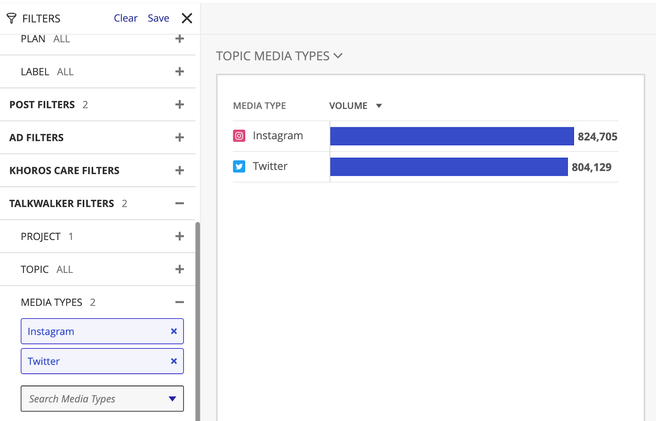This screenshot has height=421, width=656.
Task: Expand the Plan filter plus icon
Action: pos(179,39)
